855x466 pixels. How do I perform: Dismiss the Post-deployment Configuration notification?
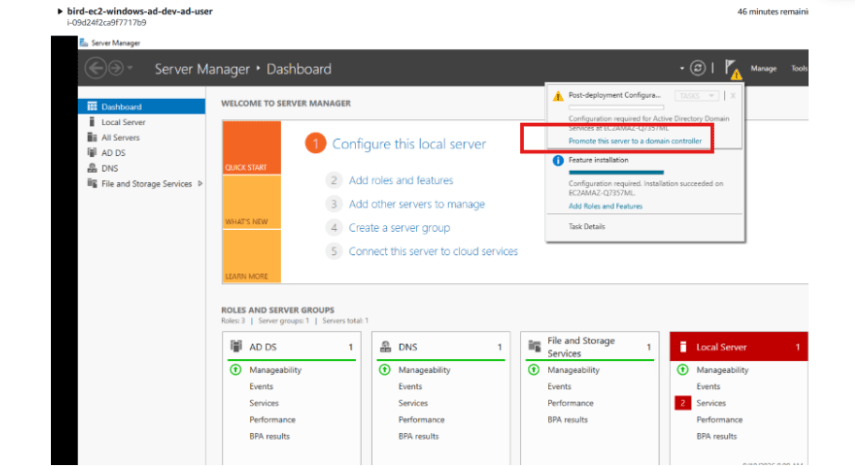click(733, 96)
